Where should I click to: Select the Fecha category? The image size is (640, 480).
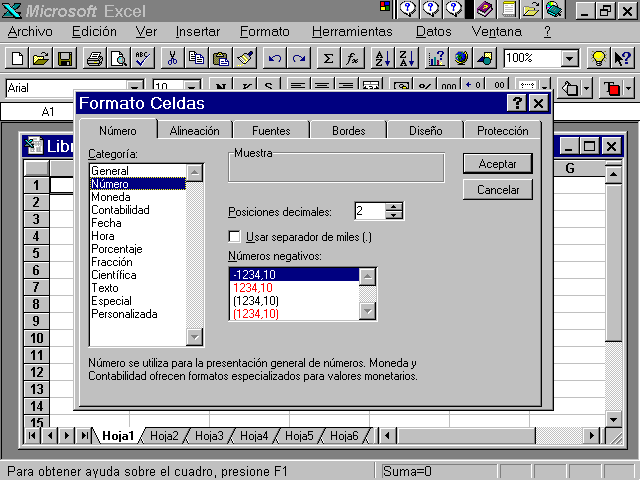138,223
